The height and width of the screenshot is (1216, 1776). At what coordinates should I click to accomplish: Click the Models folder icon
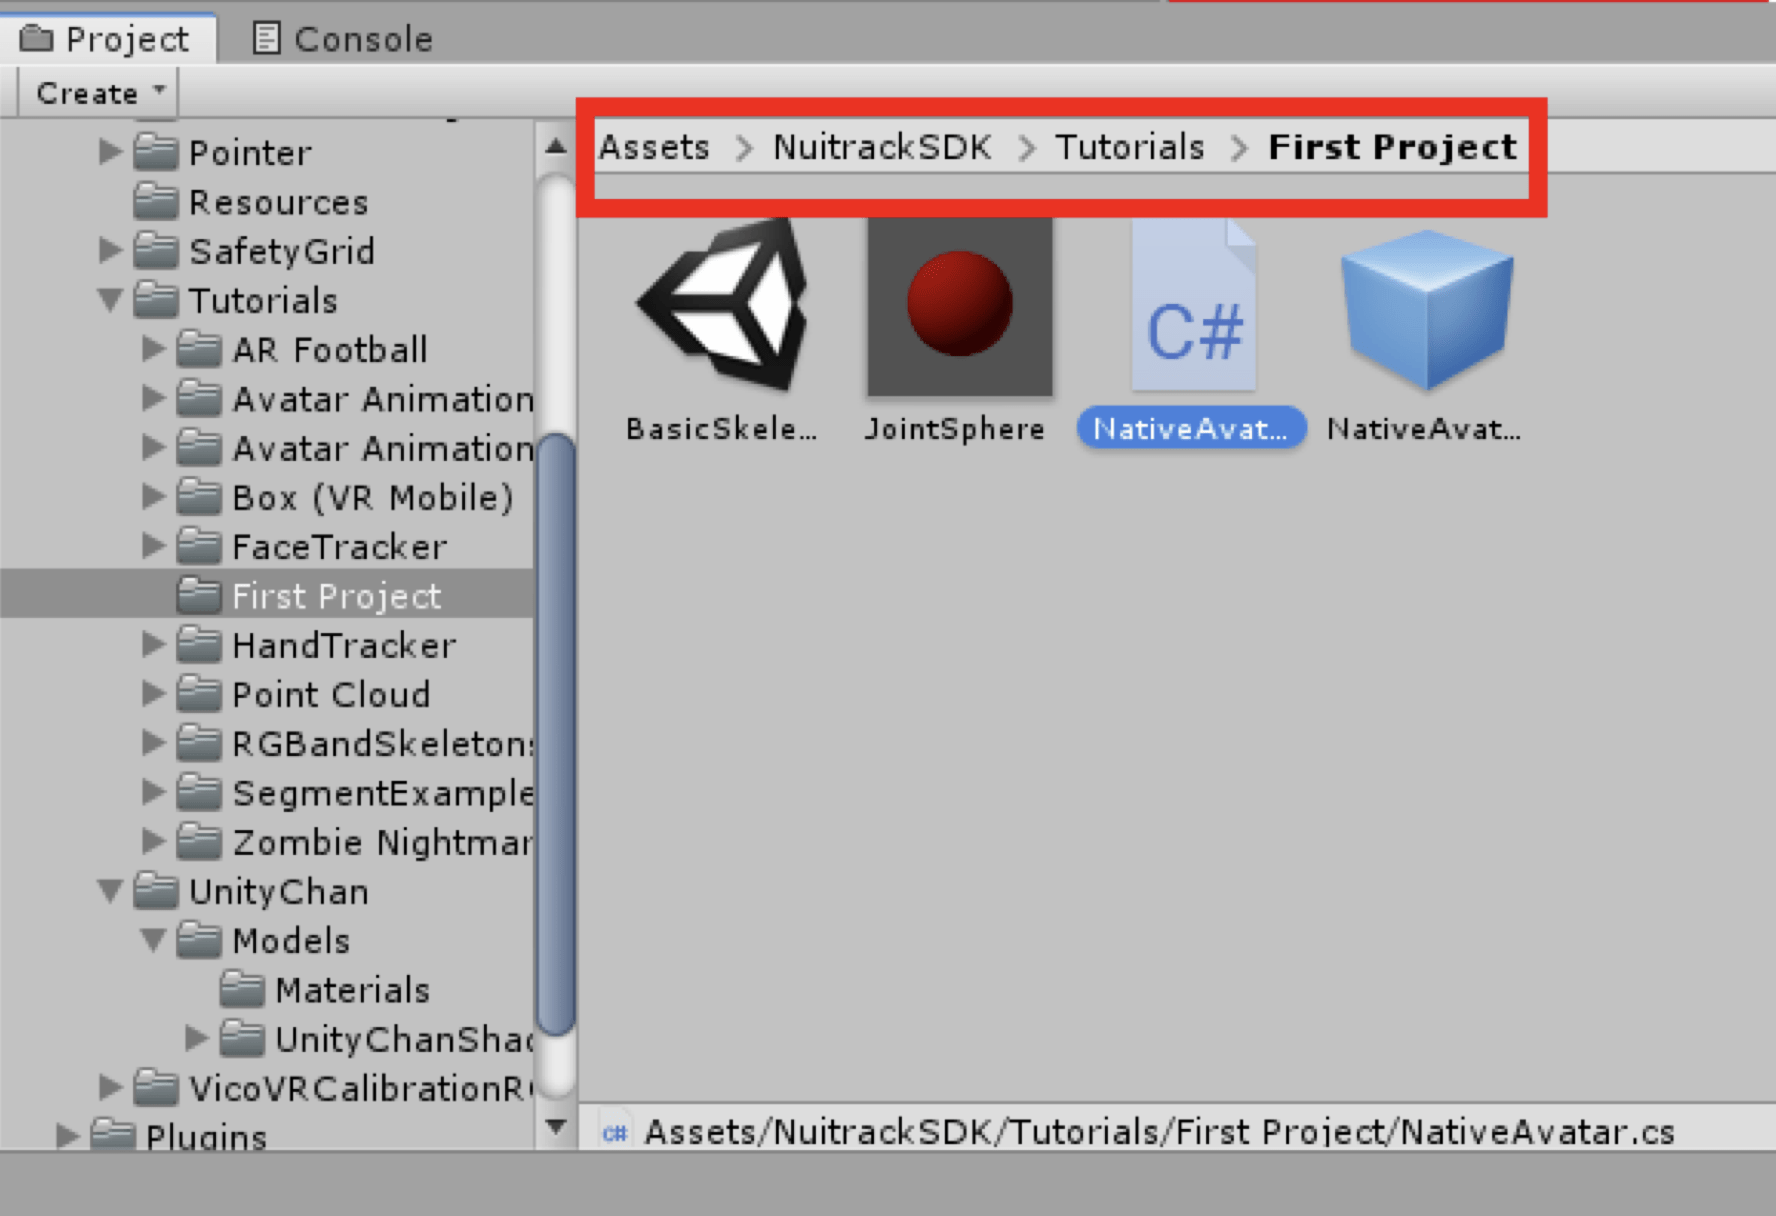[x=199, y=940]
